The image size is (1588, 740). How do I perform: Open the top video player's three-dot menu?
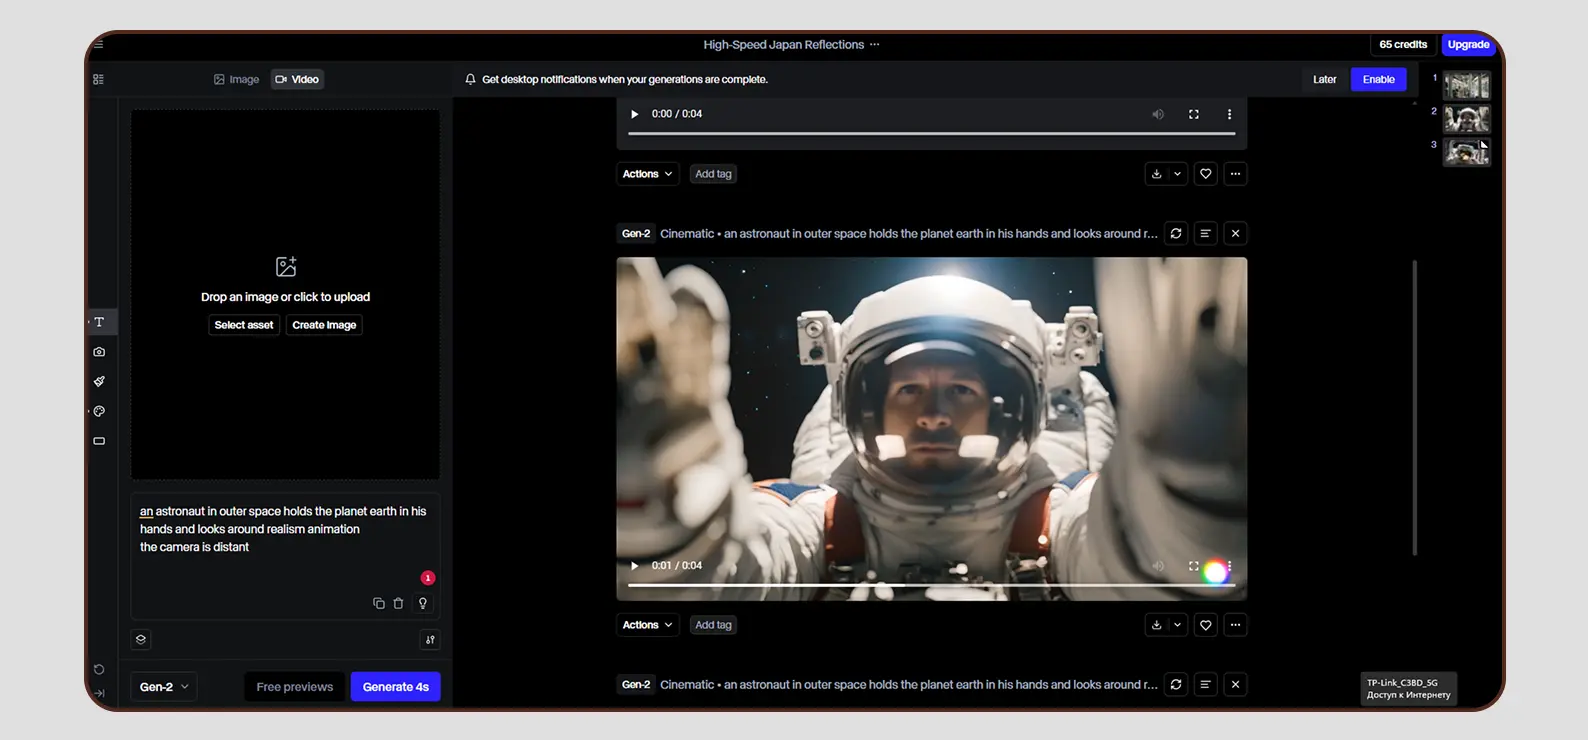[1229, 114]
